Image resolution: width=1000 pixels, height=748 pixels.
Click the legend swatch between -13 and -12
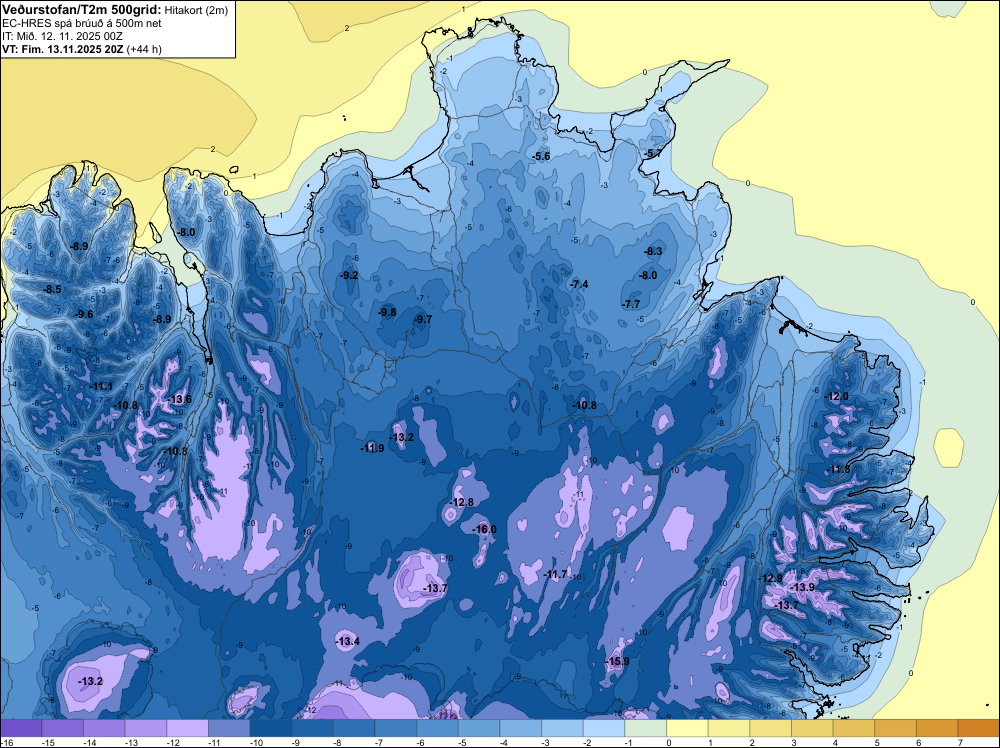click(146, 728)
